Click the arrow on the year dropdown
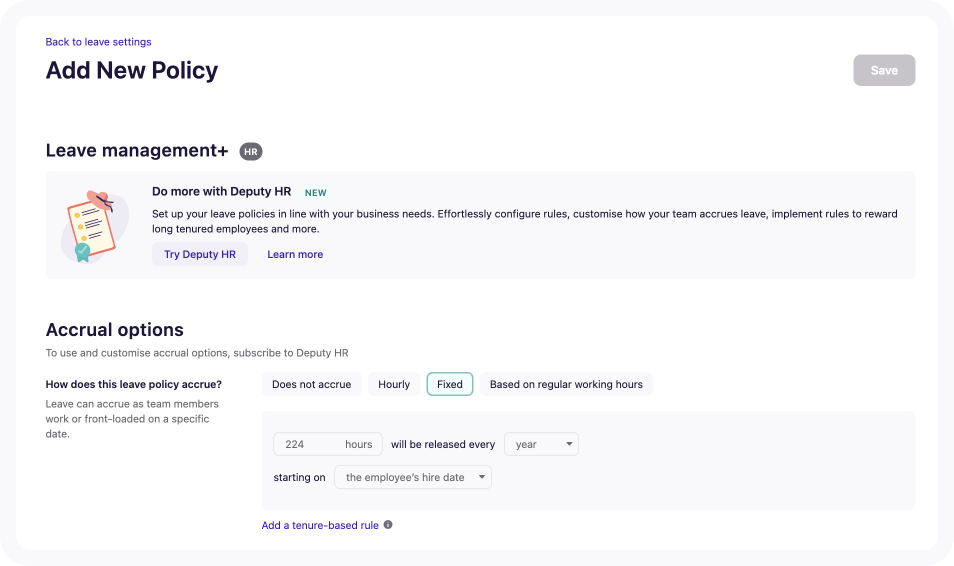954x566 pixels. 569,444
